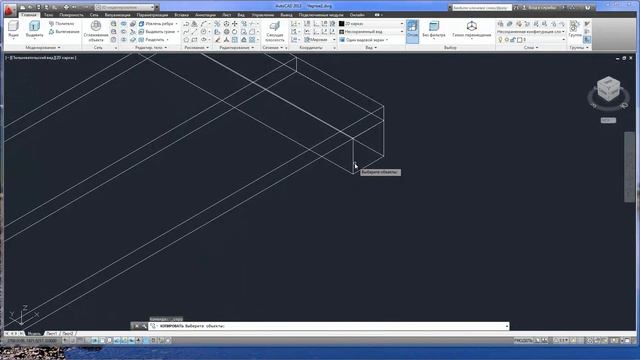
Task: Switch to the Модель layout tab
Action: click(33, 333)
